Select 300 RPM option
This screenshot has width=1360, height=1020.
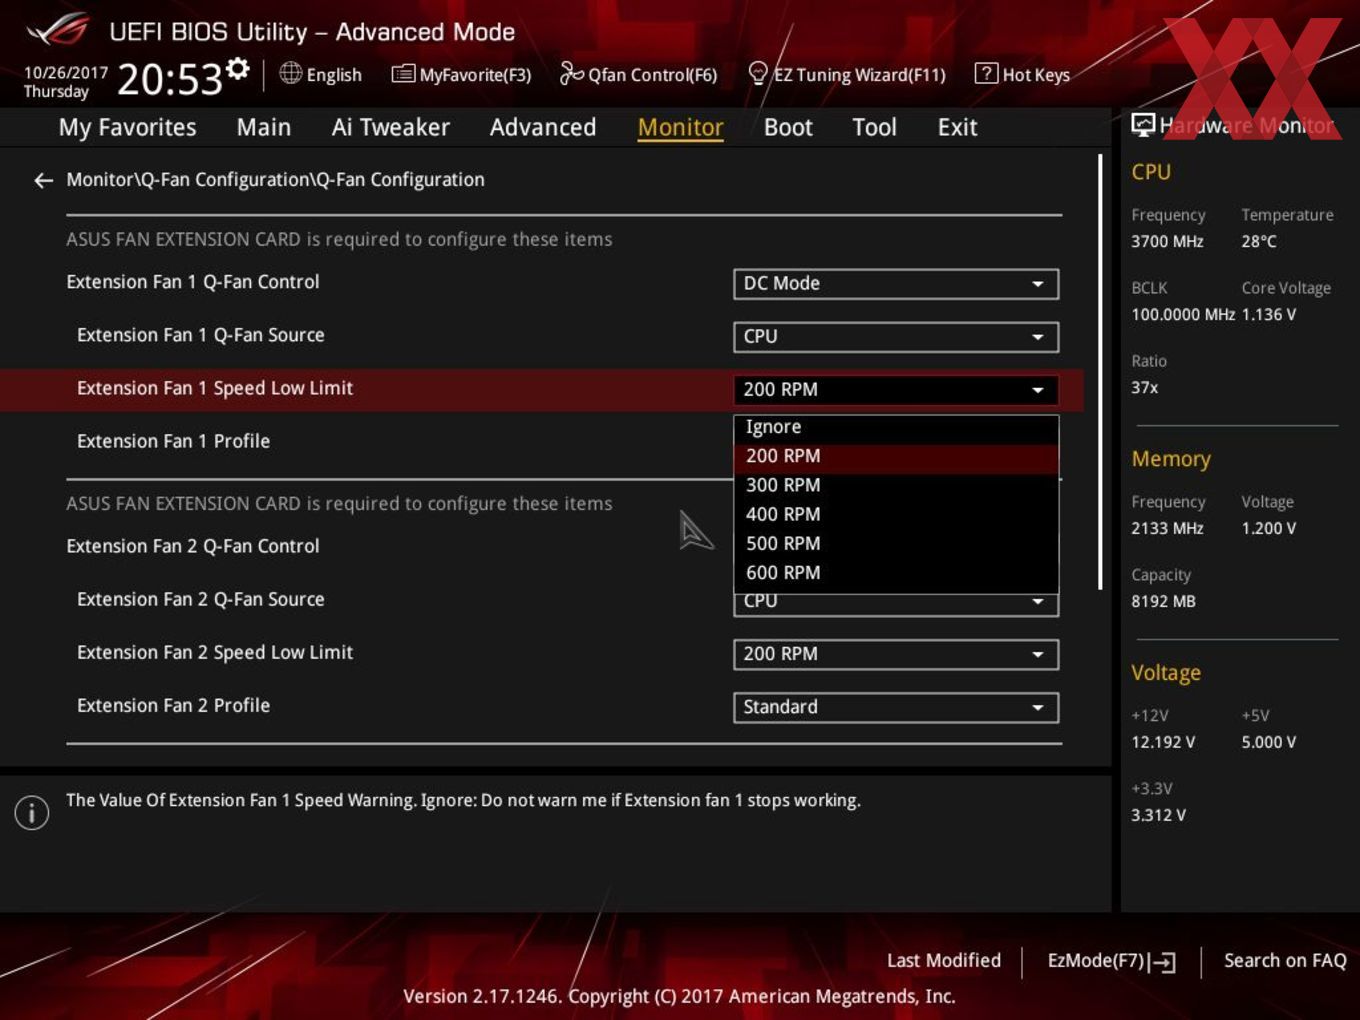896,485
